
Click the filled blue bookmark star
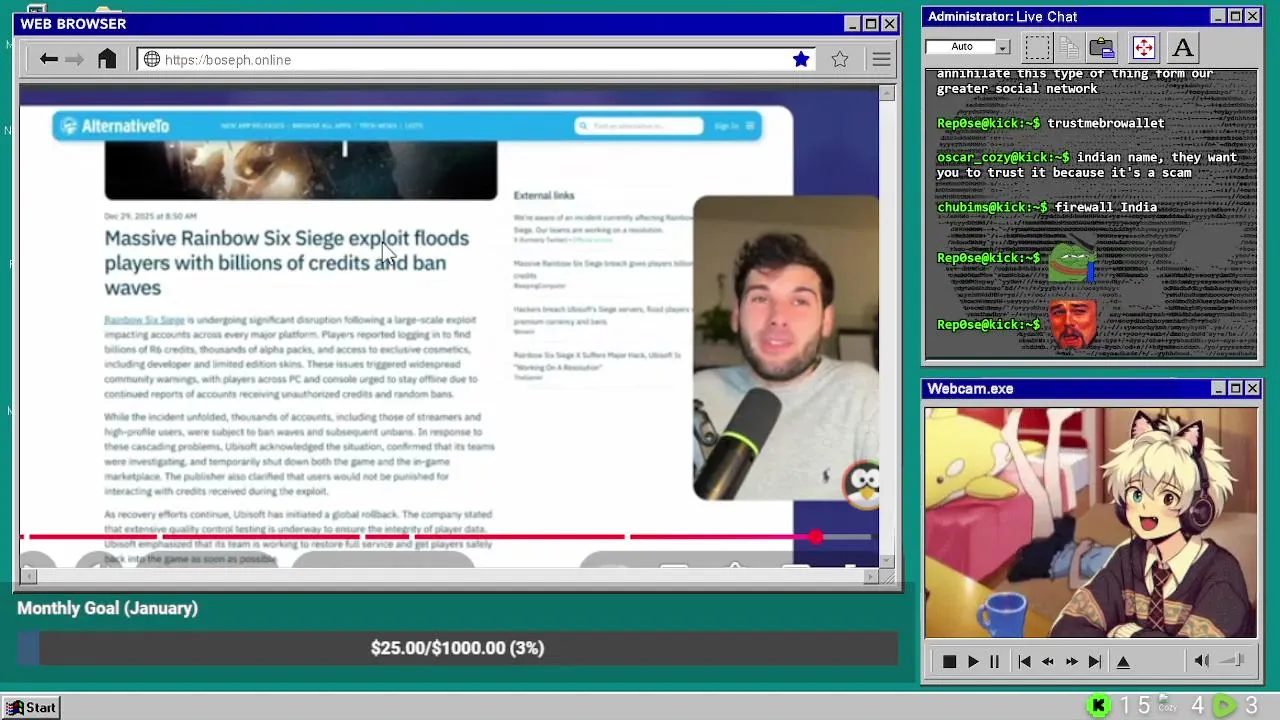[801, 60]
